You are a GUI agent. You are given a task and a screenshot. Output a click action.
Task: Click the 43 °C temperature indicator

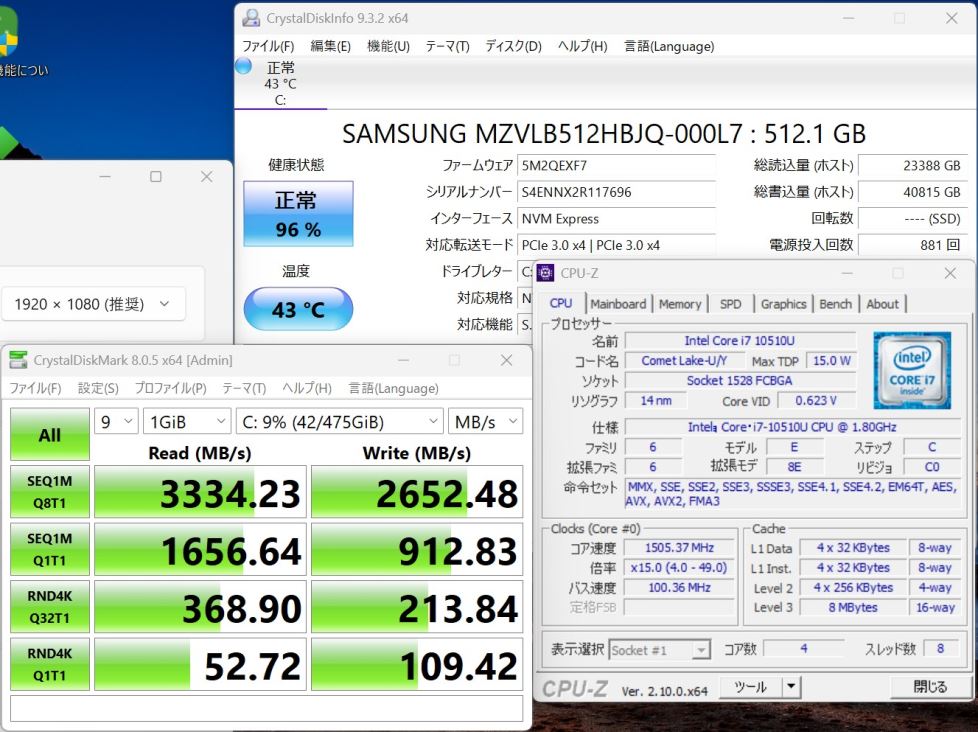click(x=298, y=309)
